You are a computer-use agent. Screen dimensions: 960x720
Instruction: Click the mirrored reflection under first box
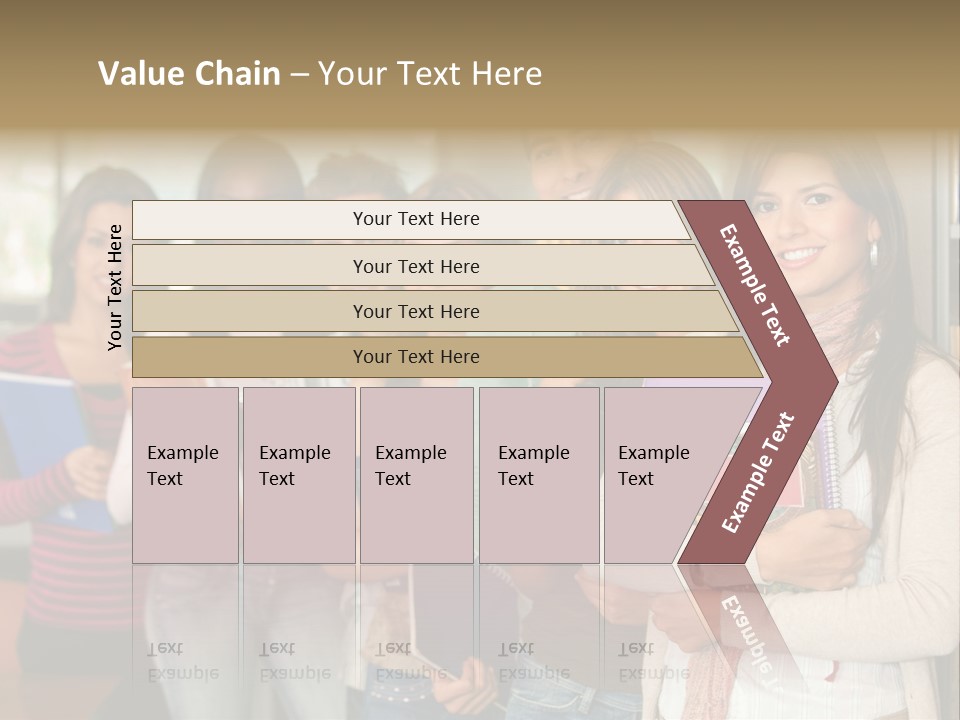pos(183,661)
